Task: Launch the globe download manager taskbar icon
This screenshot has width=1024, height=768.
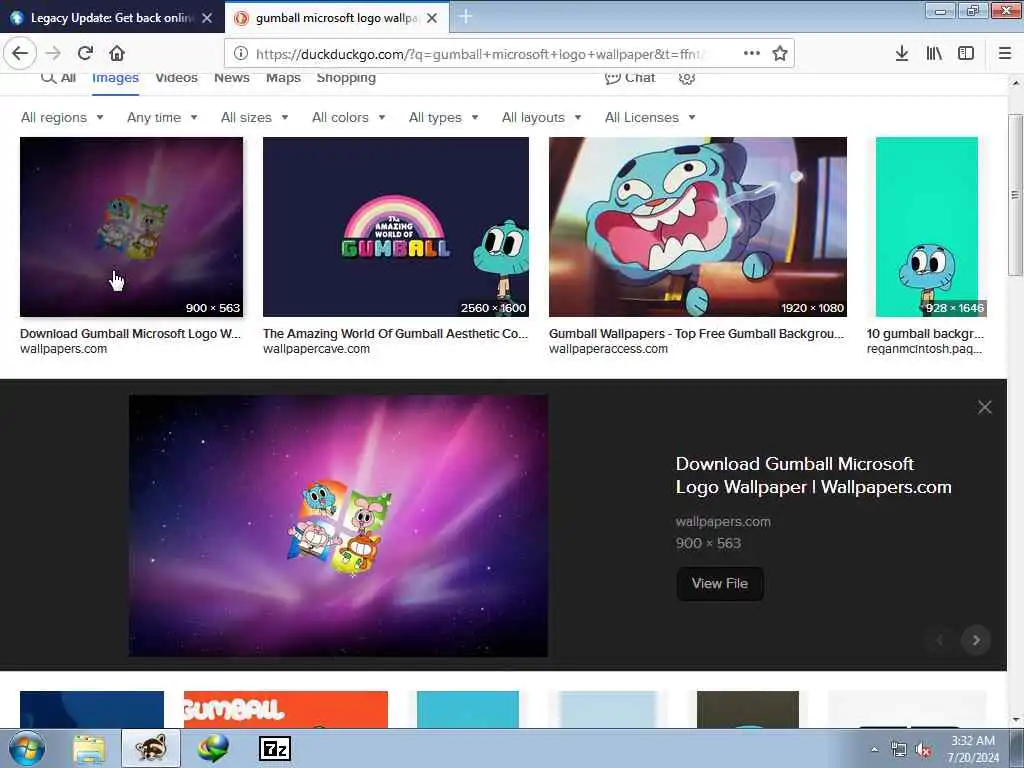Action: 213,748
